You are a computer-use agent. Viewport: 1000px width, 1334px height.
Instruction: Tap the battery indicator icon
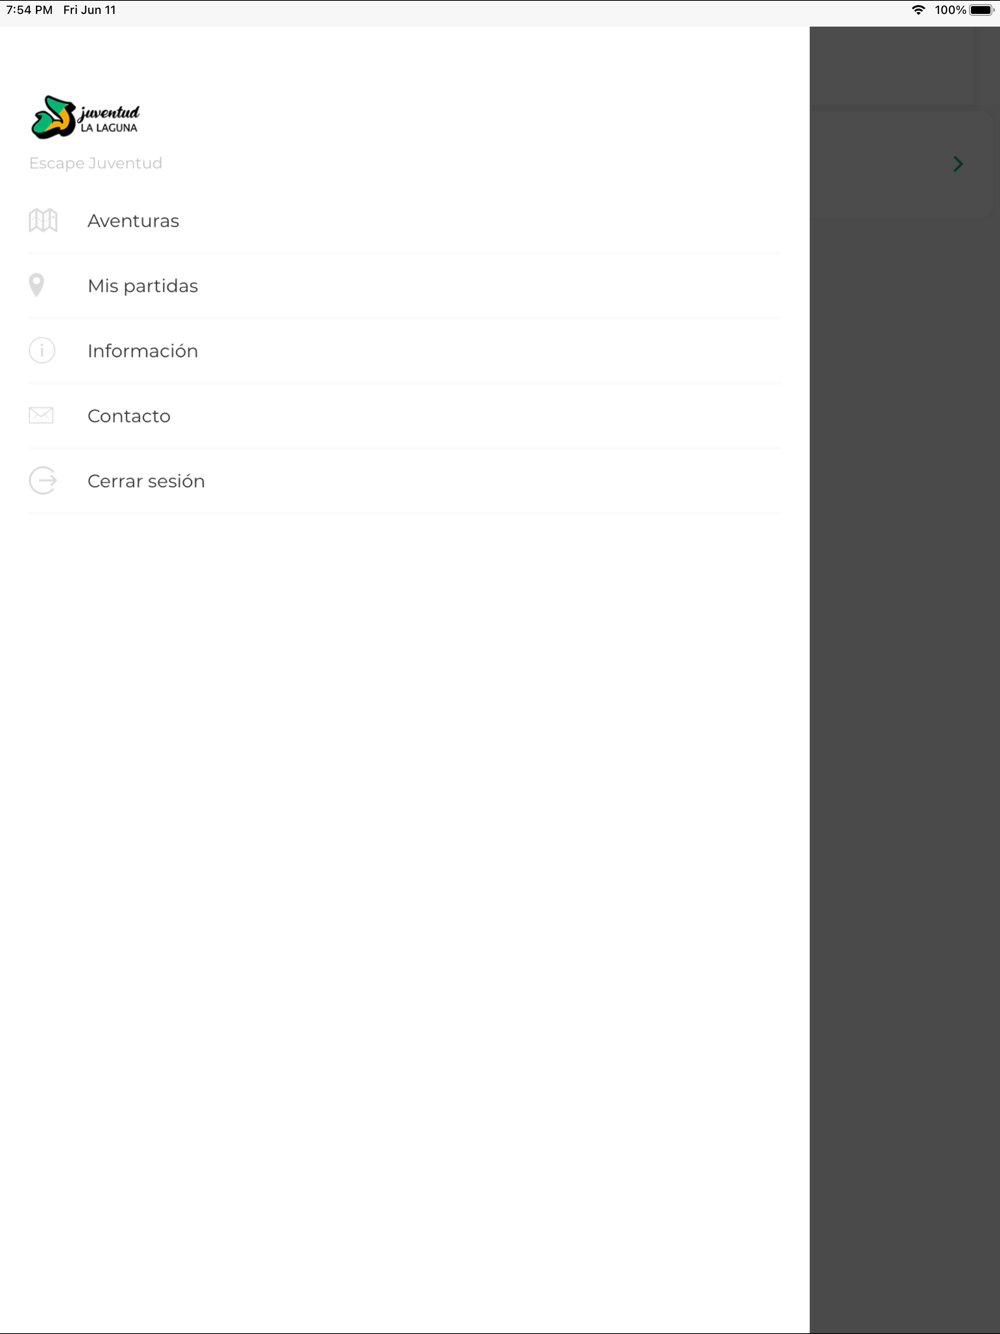(981, 10)
